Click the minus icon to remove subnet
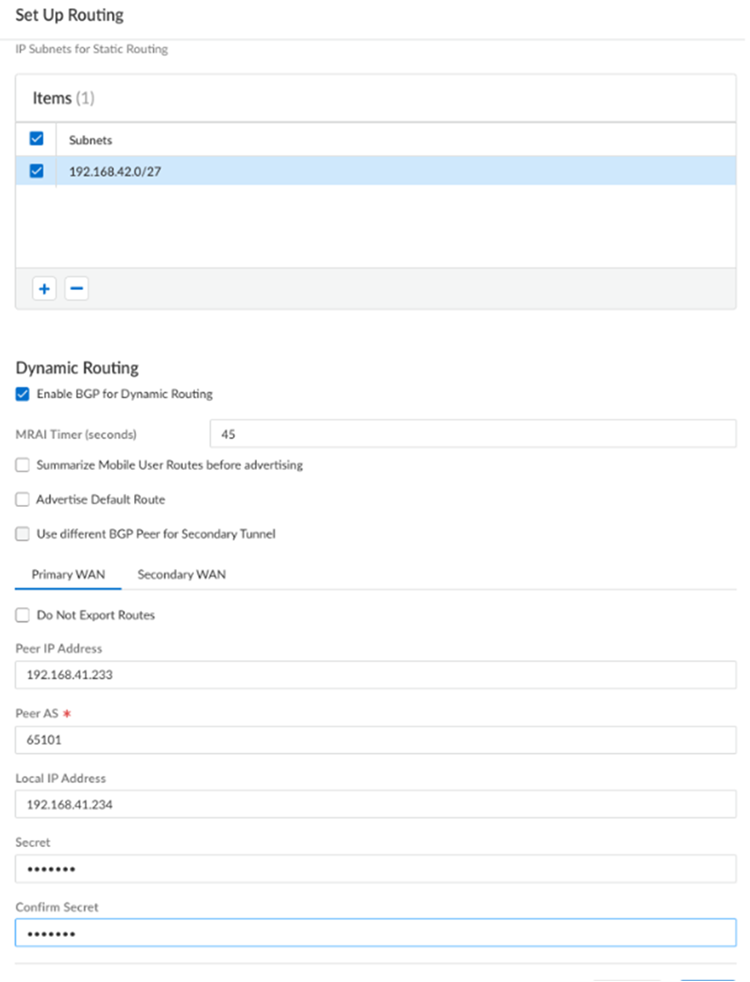750x982 pixels. [76, 289]
